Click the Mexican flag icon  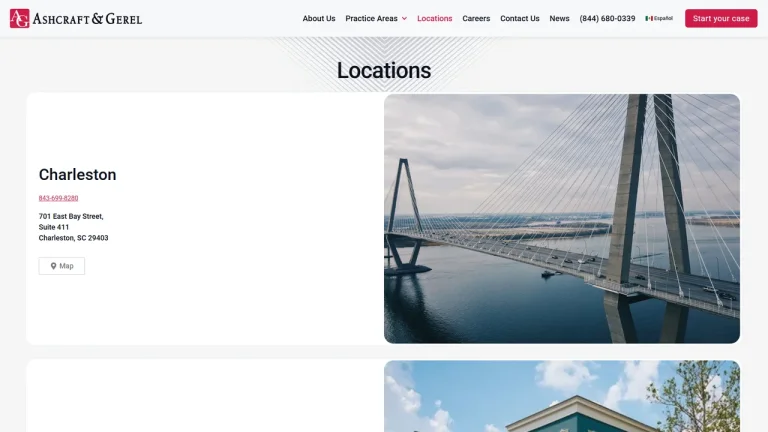[x=649, y=19]
